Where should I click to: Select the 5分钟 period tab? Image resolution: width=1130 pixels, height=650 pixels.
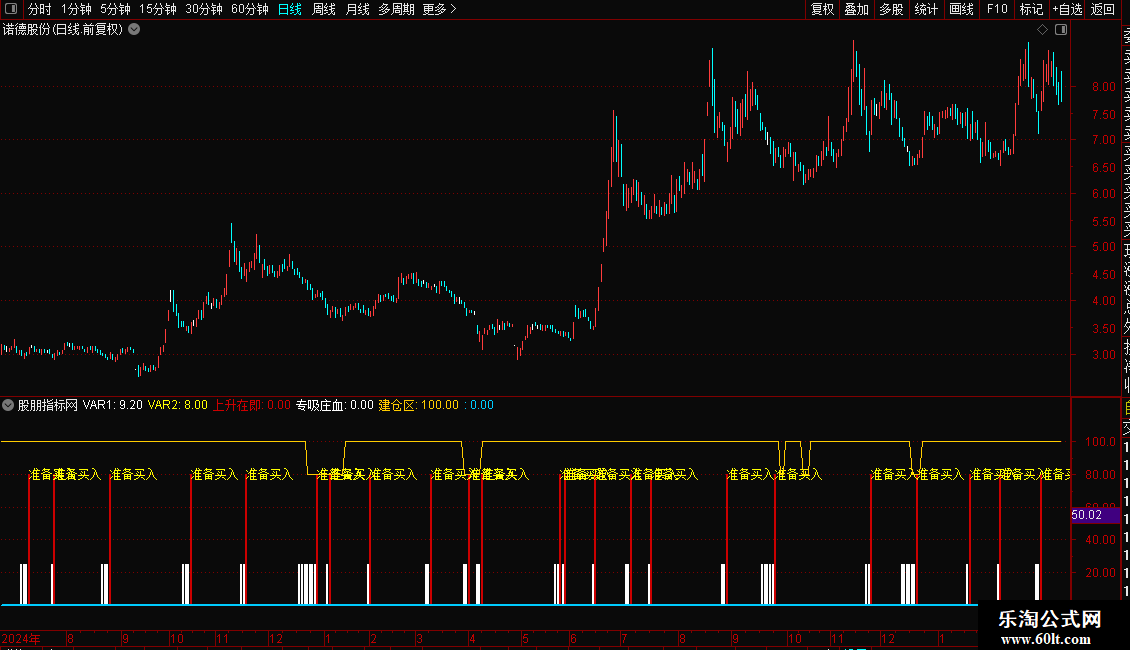pyautogui.click(x=115, y=9)
